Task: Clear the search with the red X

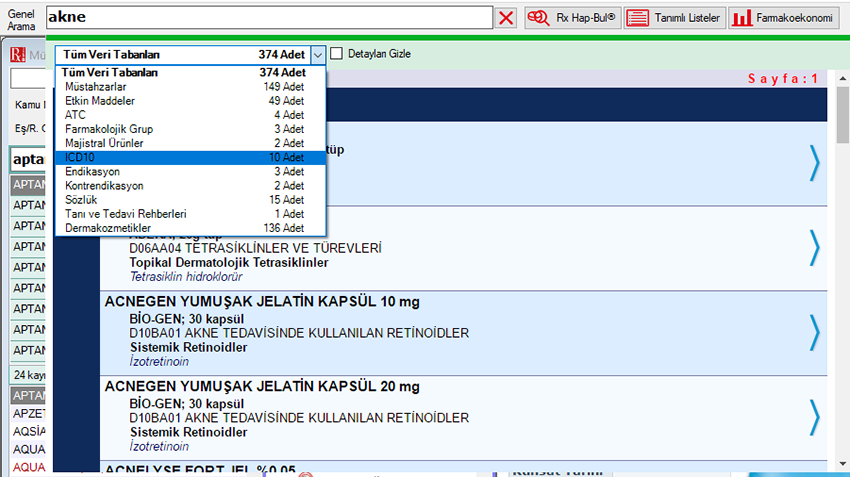Action: [507, 18]
